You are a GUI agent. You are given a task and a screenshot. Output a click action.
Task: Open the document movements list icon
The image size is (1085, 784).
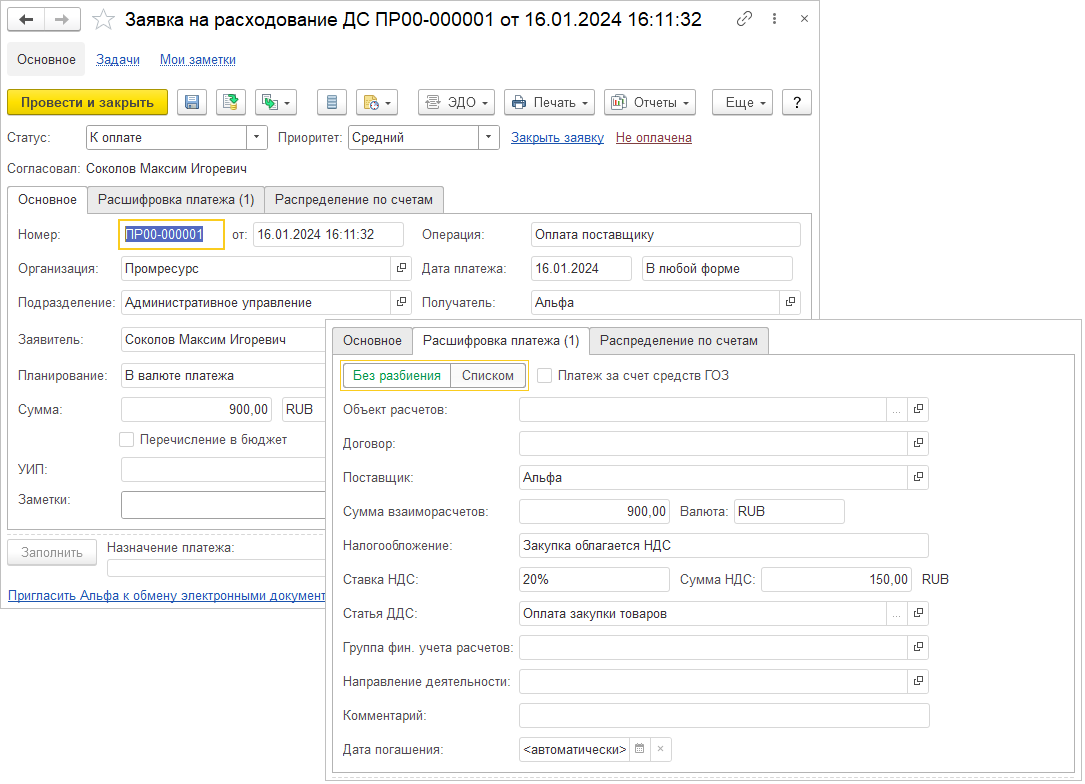[333, 102]
